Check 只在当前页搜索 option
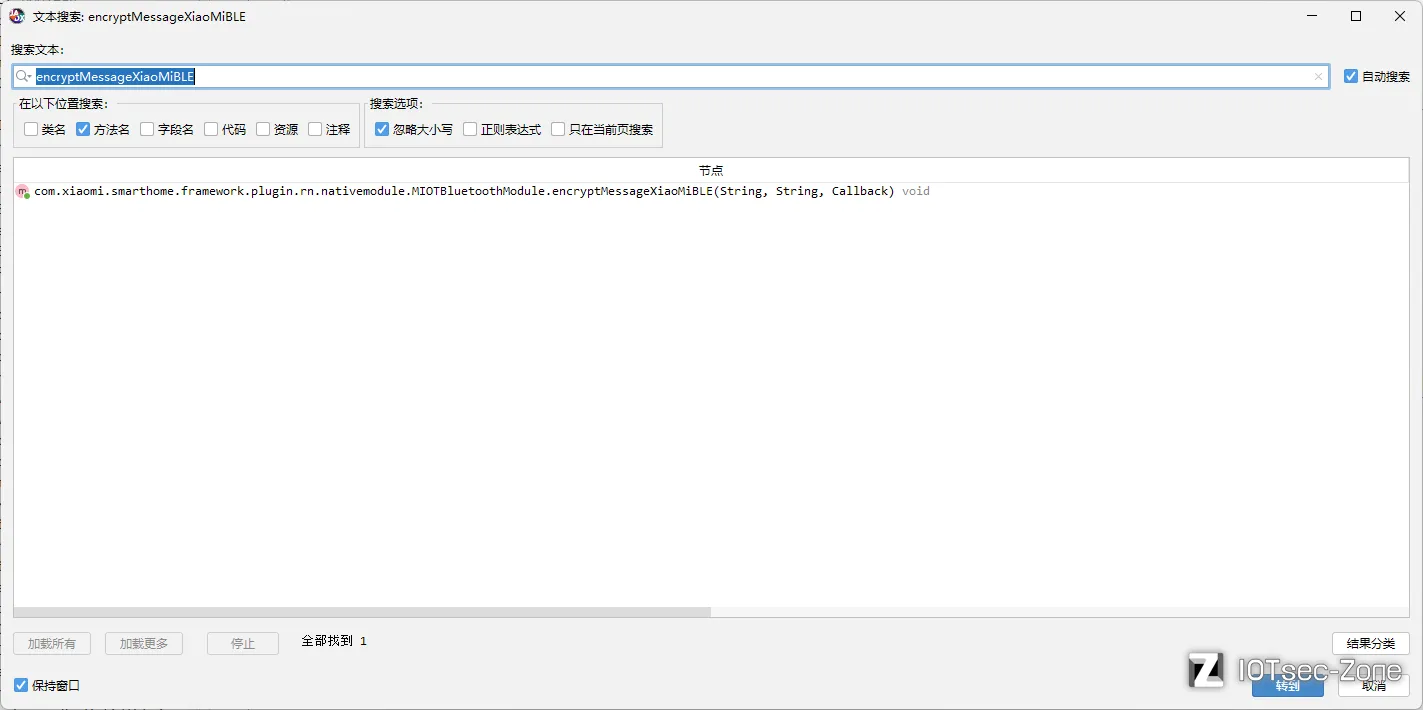Image resolution: width=1423 pixels, height=710 pixels. (x=558, y=129)
